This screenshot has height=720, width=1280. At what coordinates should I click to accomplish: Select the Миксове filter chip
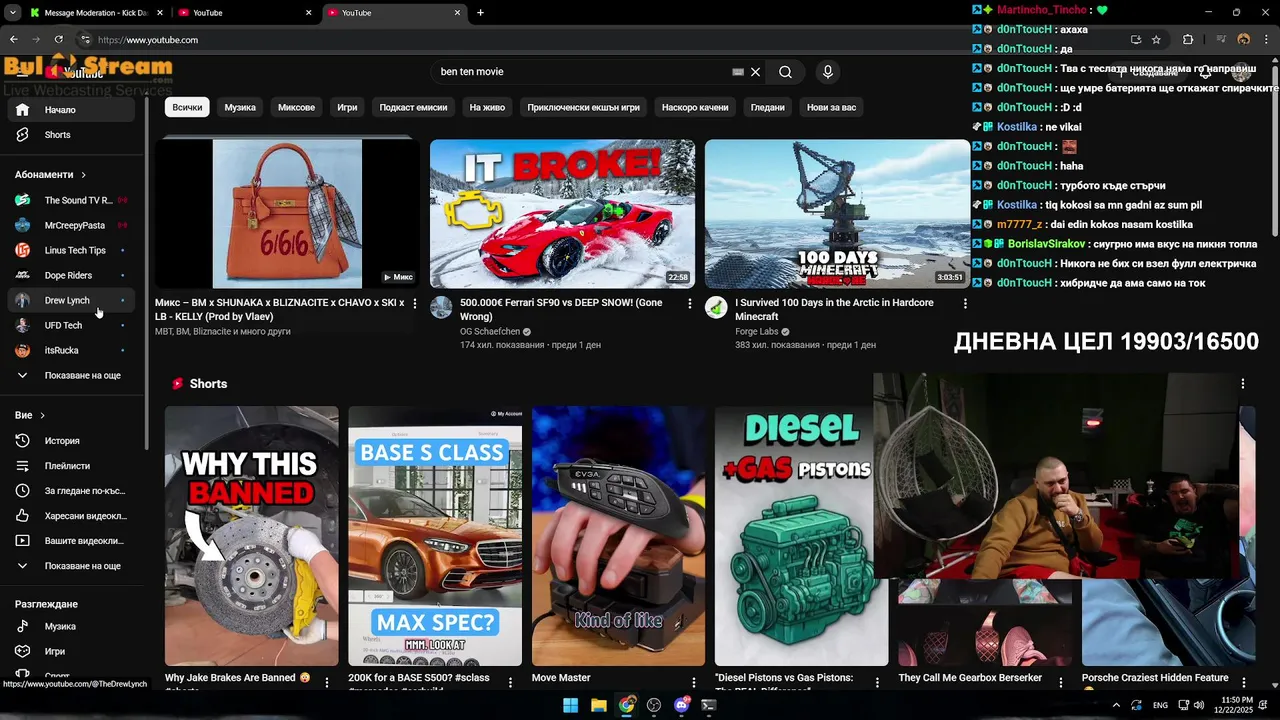click(x=296, y=107)
